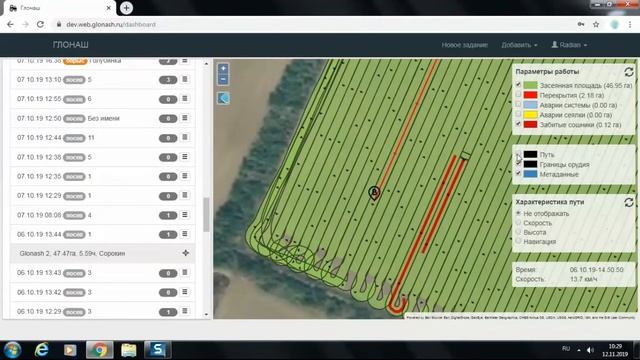Click the browser address bar
The width and height of the screenshot is (640, 360).
(314, 24)
